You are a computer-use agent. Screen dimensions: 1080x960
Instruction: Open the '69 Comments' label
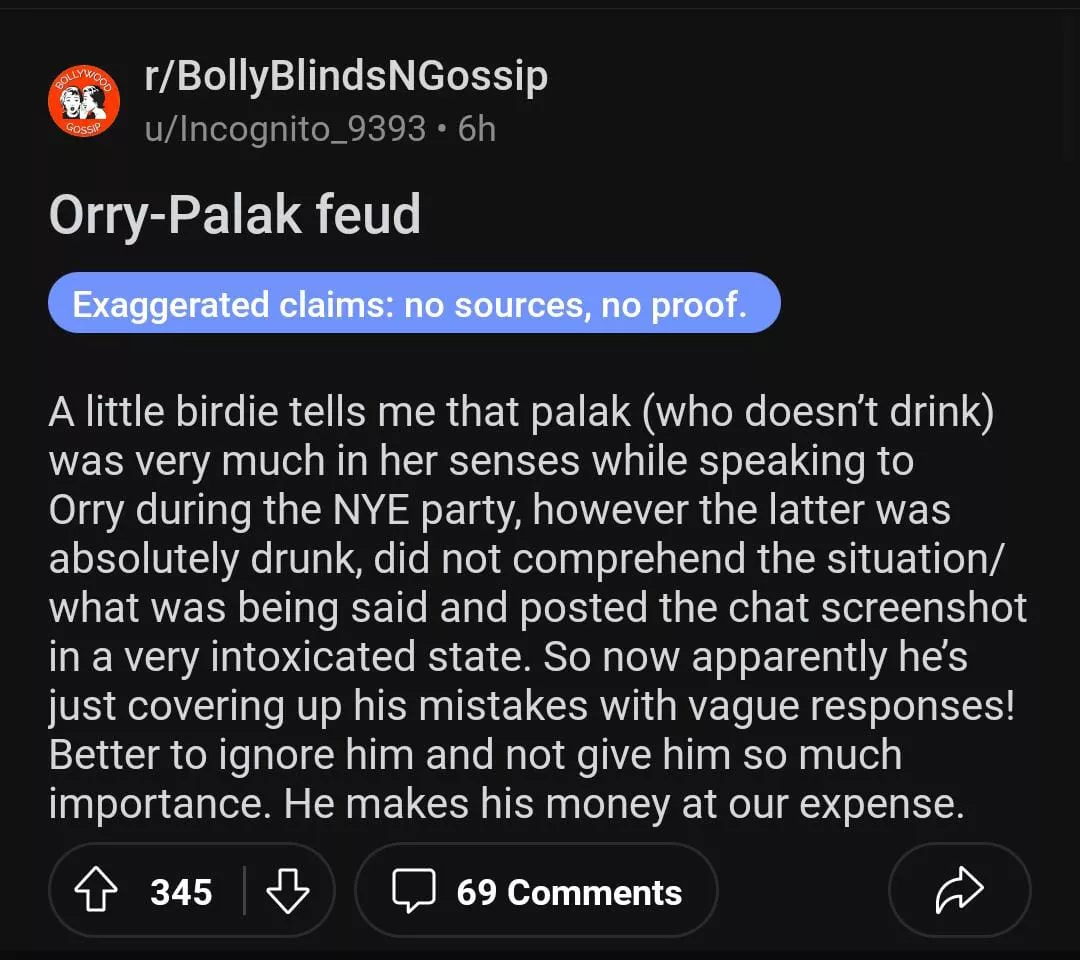tap(569, 891)
